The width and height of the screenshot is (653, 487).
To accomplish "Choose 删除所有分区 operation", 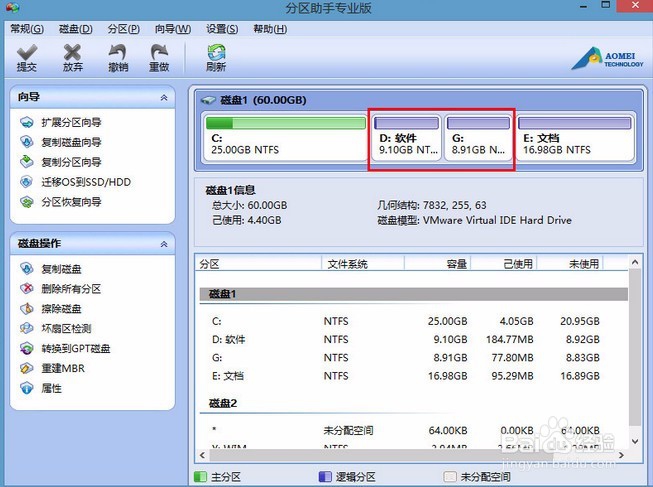I will 71,289.
